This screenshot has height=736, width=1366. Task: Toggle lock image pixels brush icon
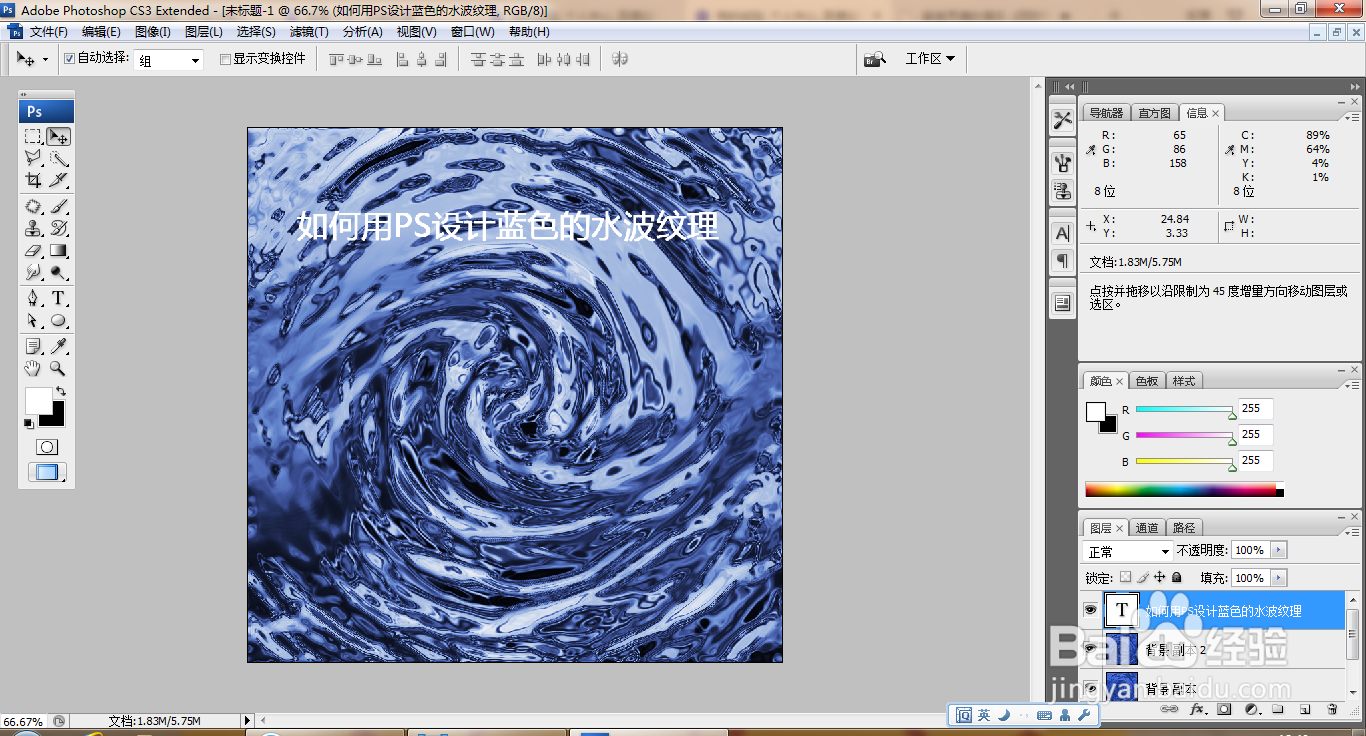1143,577
